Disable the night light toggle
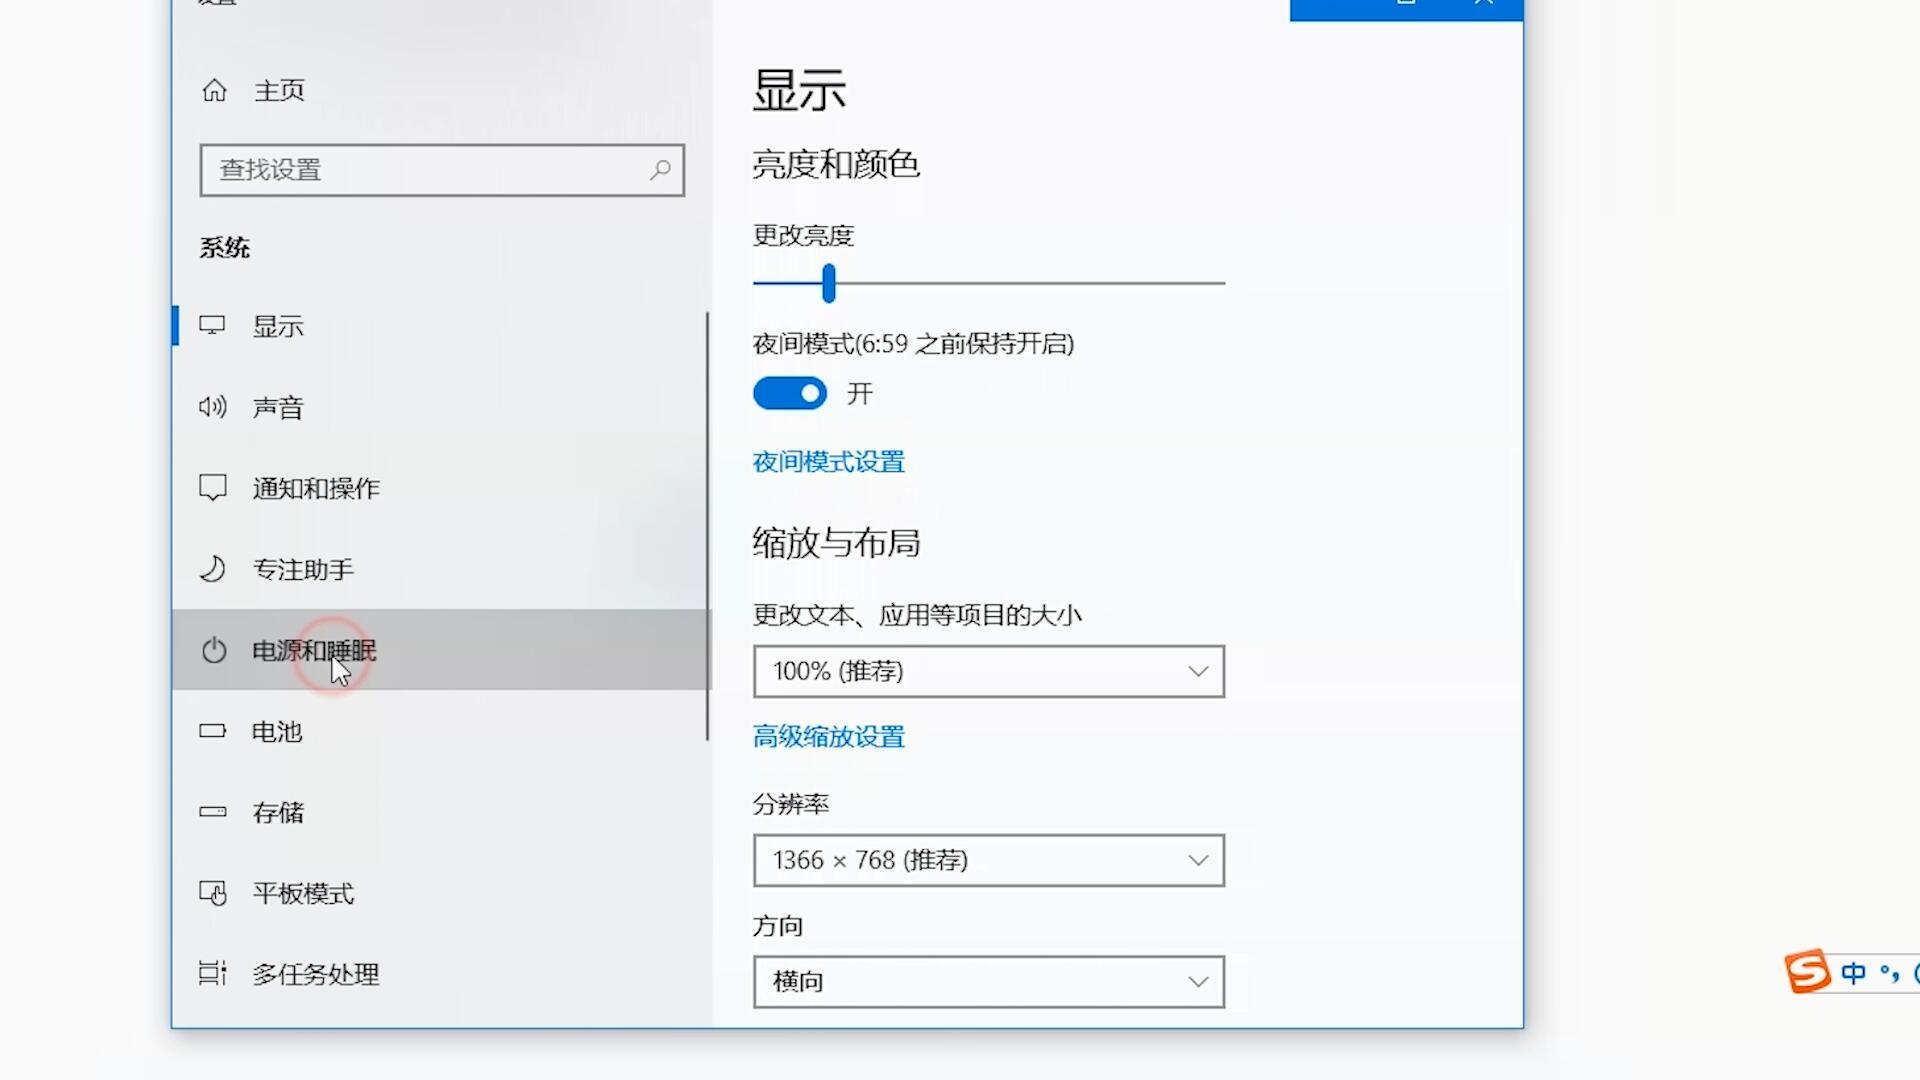Screen dimensions: 1920x1080 [x=789, y=393]
